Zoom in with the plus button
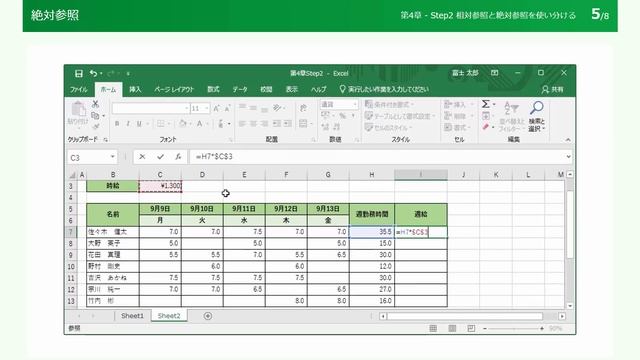Screen dimensions: 640x360 tap(542, 329)
